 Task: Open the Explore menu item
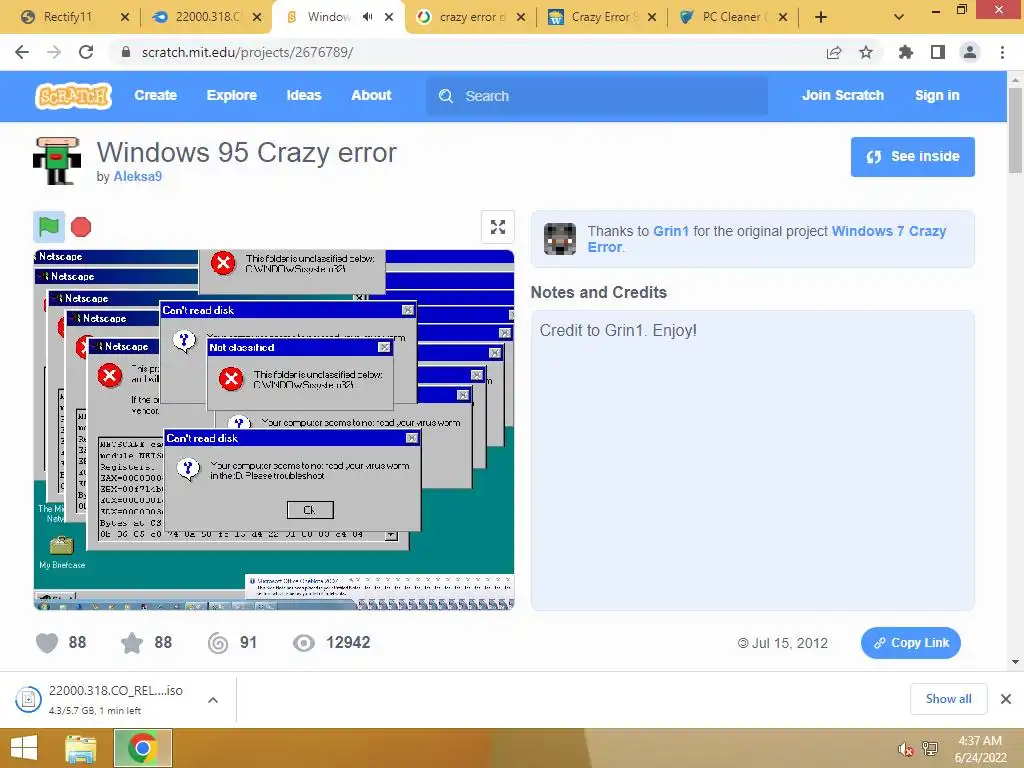[x=232, y=95]
